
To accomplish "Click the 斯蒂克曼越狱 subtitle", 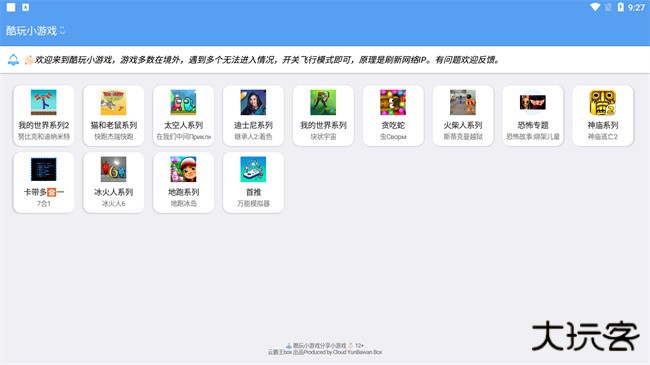I will pyautogui.click(x=463, y=136).
